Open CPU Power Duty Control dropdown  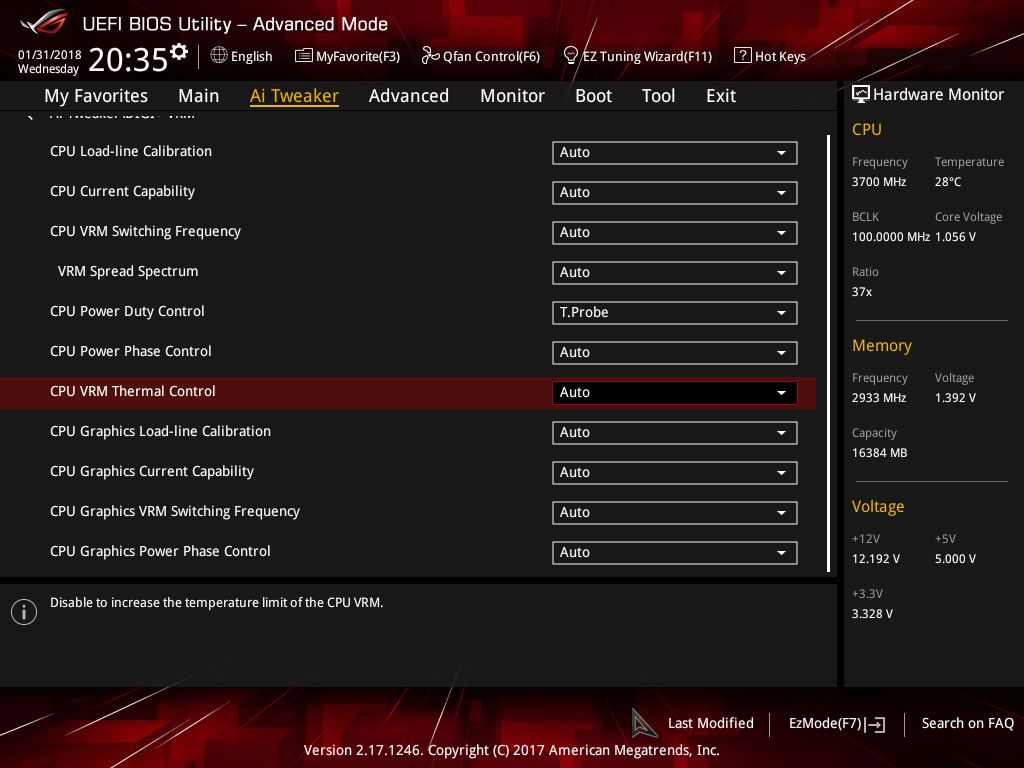[674, 313]
